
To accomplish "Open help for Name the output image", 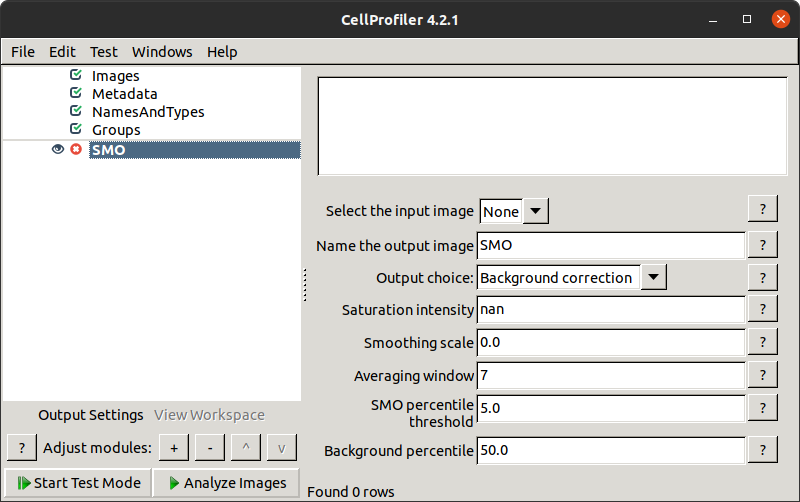I will pos(763,245).
